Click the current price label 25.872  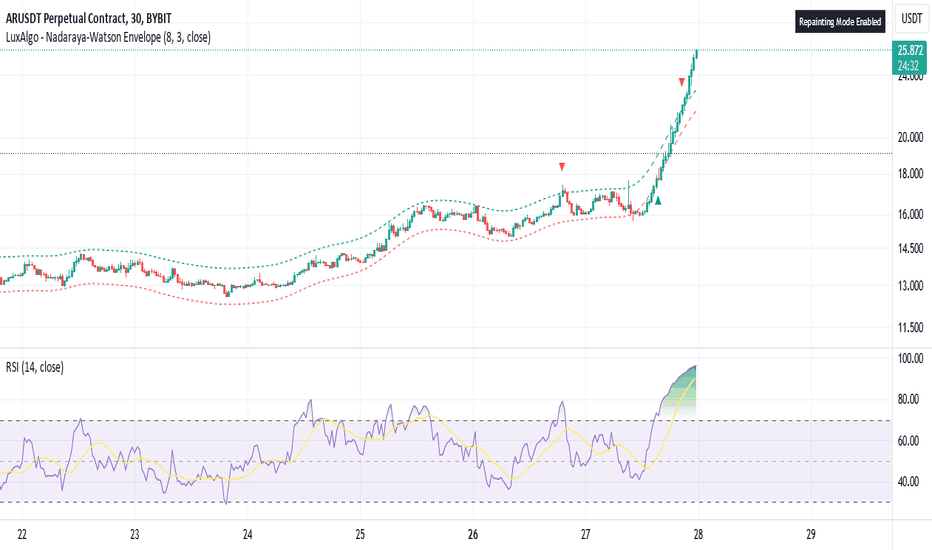pyautogui.click(x=910, y=51)
